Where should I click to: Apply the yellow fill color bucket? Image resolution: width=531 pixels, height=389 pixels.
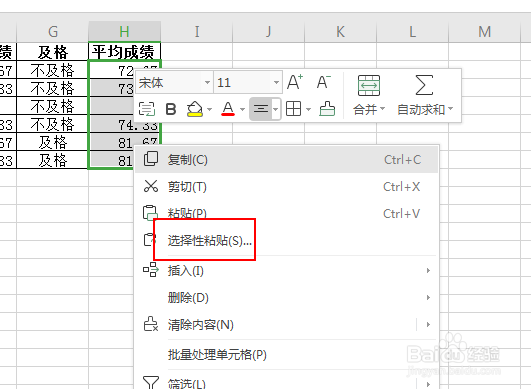coord(195,109)
